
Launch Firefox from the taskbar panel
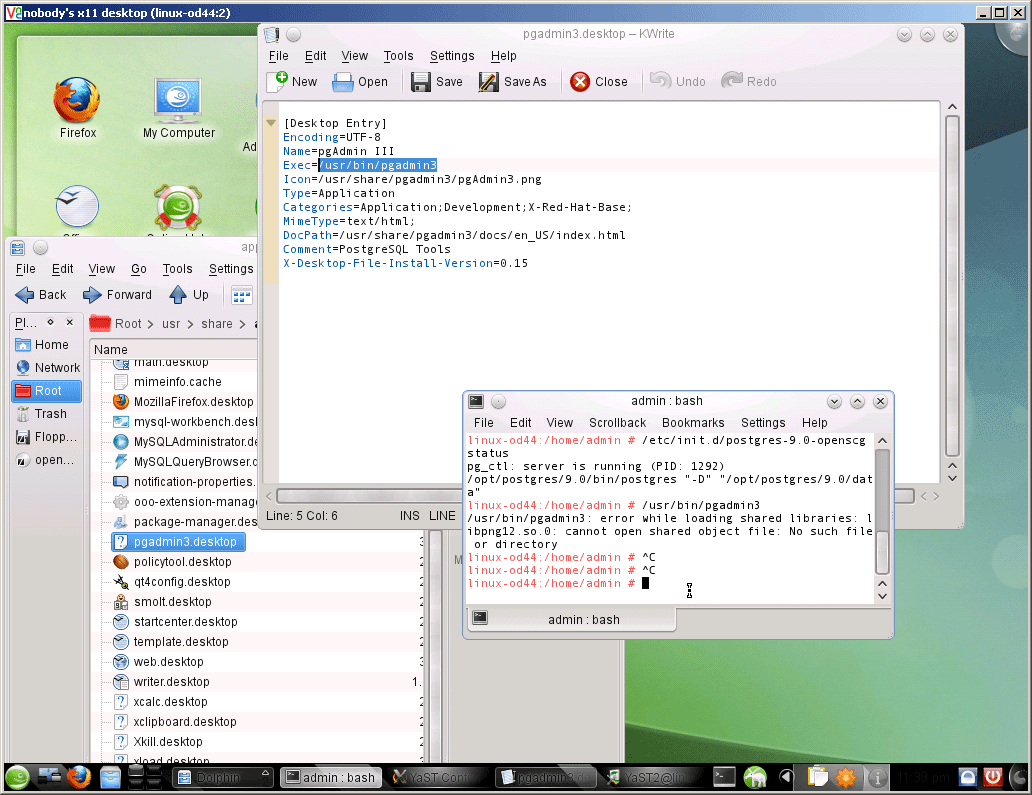point(79,777)
